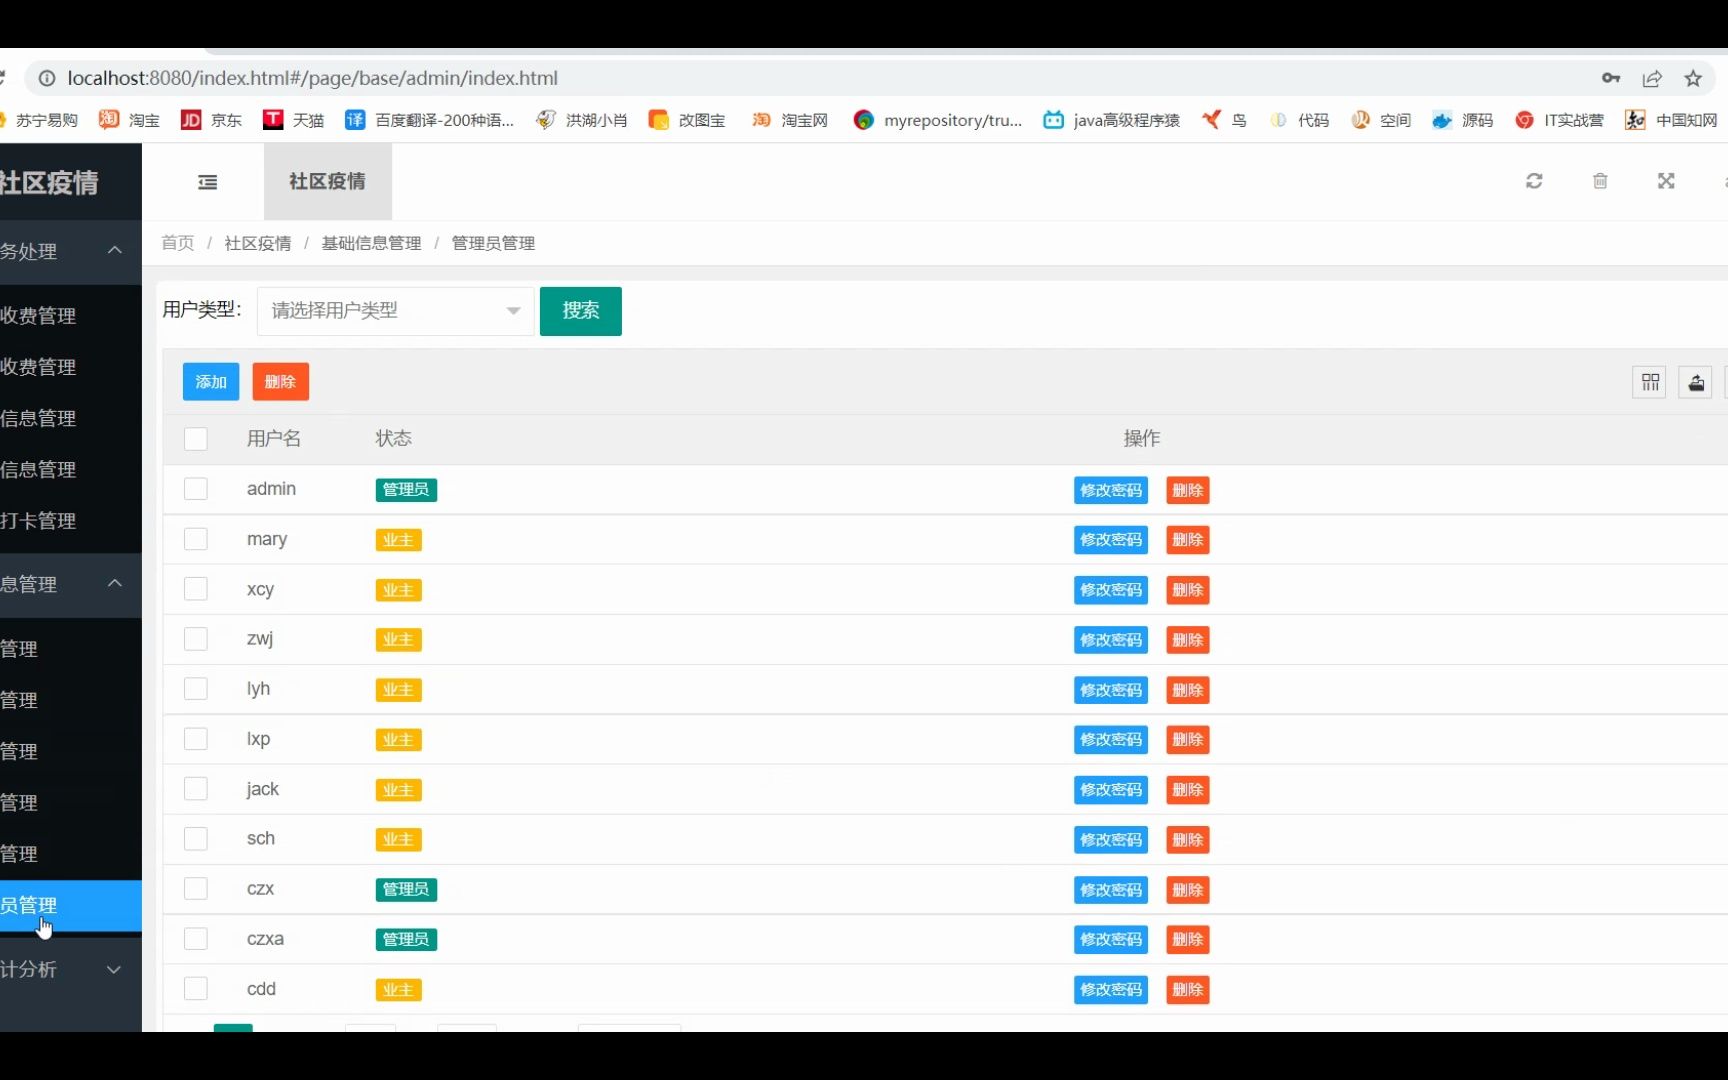Click the orange 删除 button above the table
This screenshot has width=1728, height=1080.
point(280,382)
